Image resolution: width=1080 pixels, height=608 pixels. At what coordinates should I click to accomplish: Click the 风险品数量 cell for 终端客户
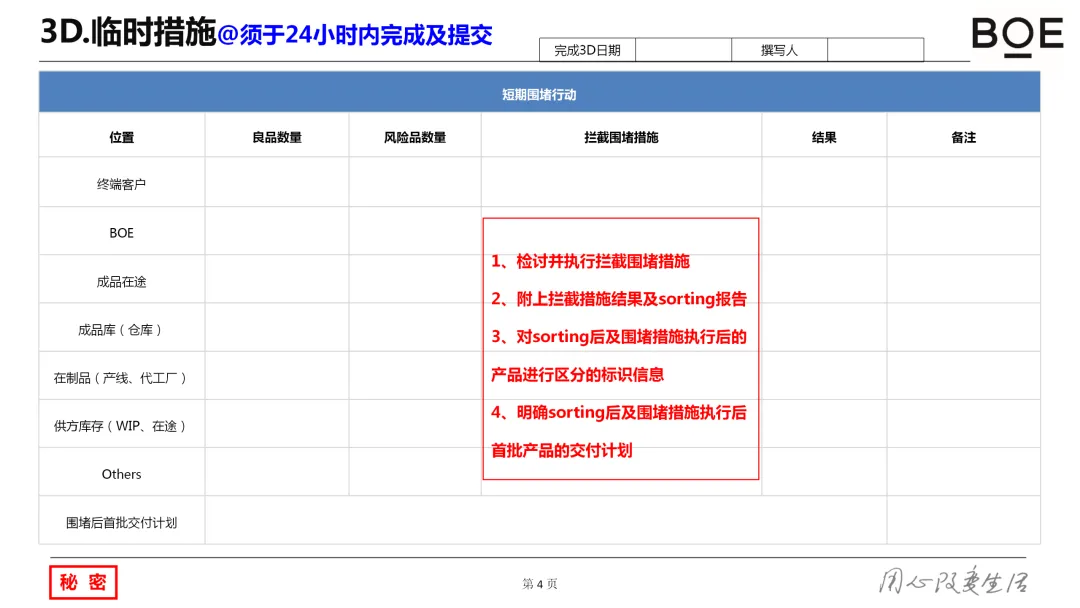pos(415,182)
